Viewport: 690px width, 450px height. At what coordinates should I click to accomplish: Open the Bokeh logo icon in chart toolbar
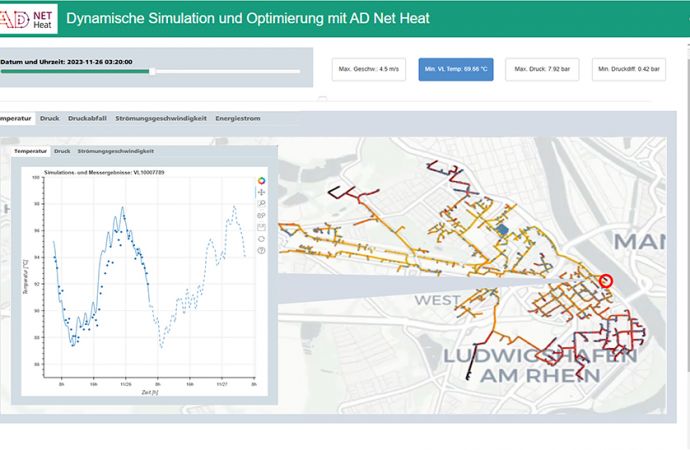[x=261, y=180]
